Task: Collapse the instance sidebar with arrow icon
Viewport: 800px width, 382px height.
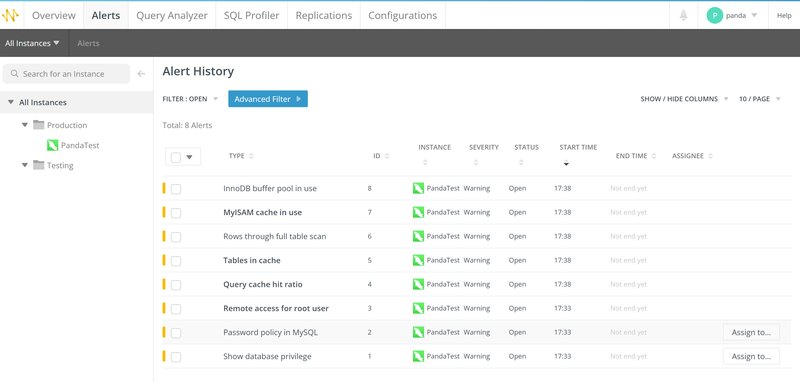Action: point(141,74)
